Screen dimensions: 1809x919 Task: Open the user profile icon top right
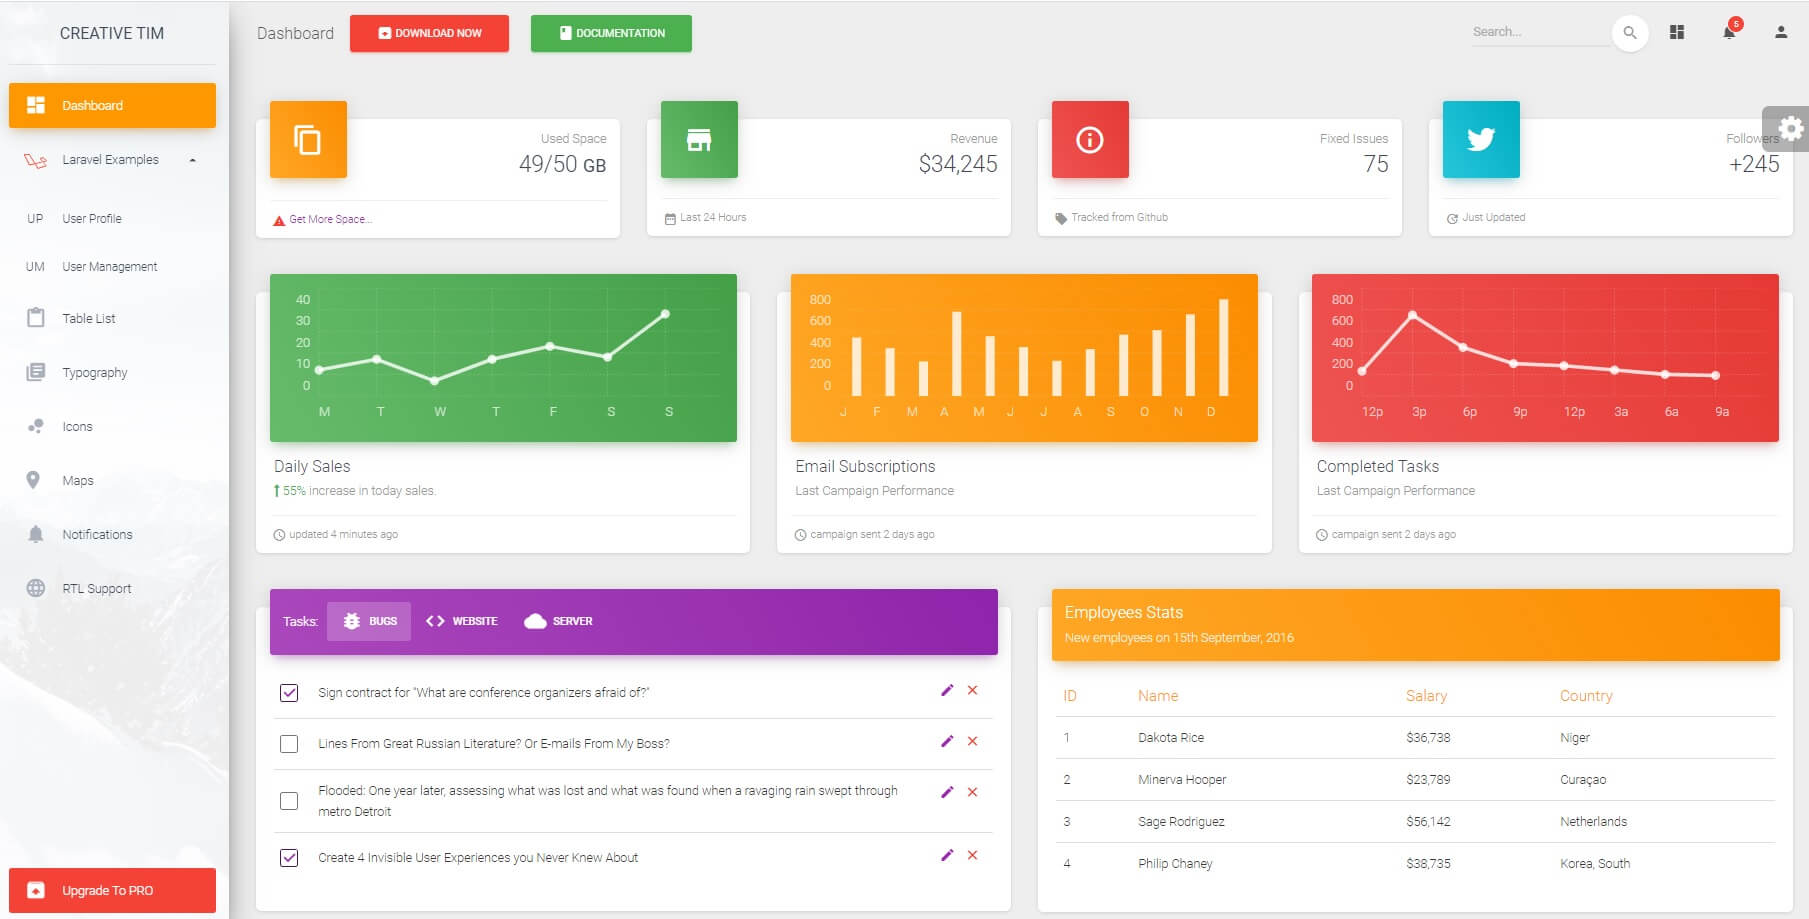tap(1779, 32)
